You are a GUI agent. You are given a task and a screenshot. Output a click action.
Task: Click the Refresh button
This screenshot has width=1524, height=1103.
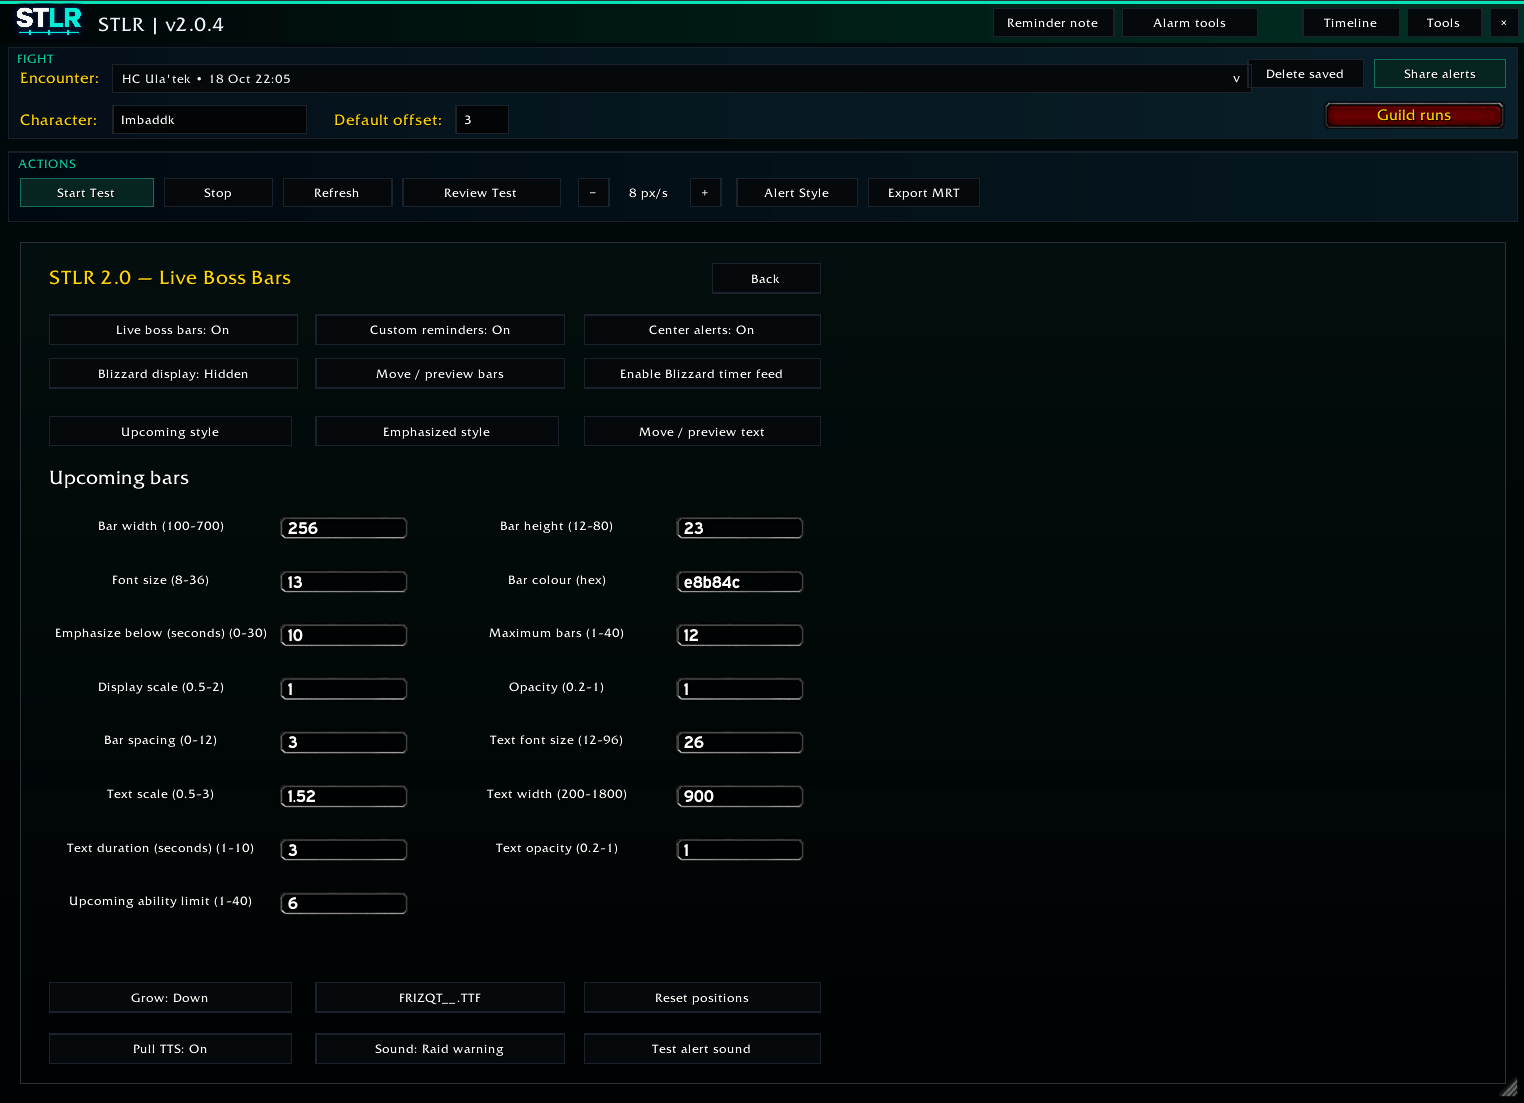tap(337, 193)
